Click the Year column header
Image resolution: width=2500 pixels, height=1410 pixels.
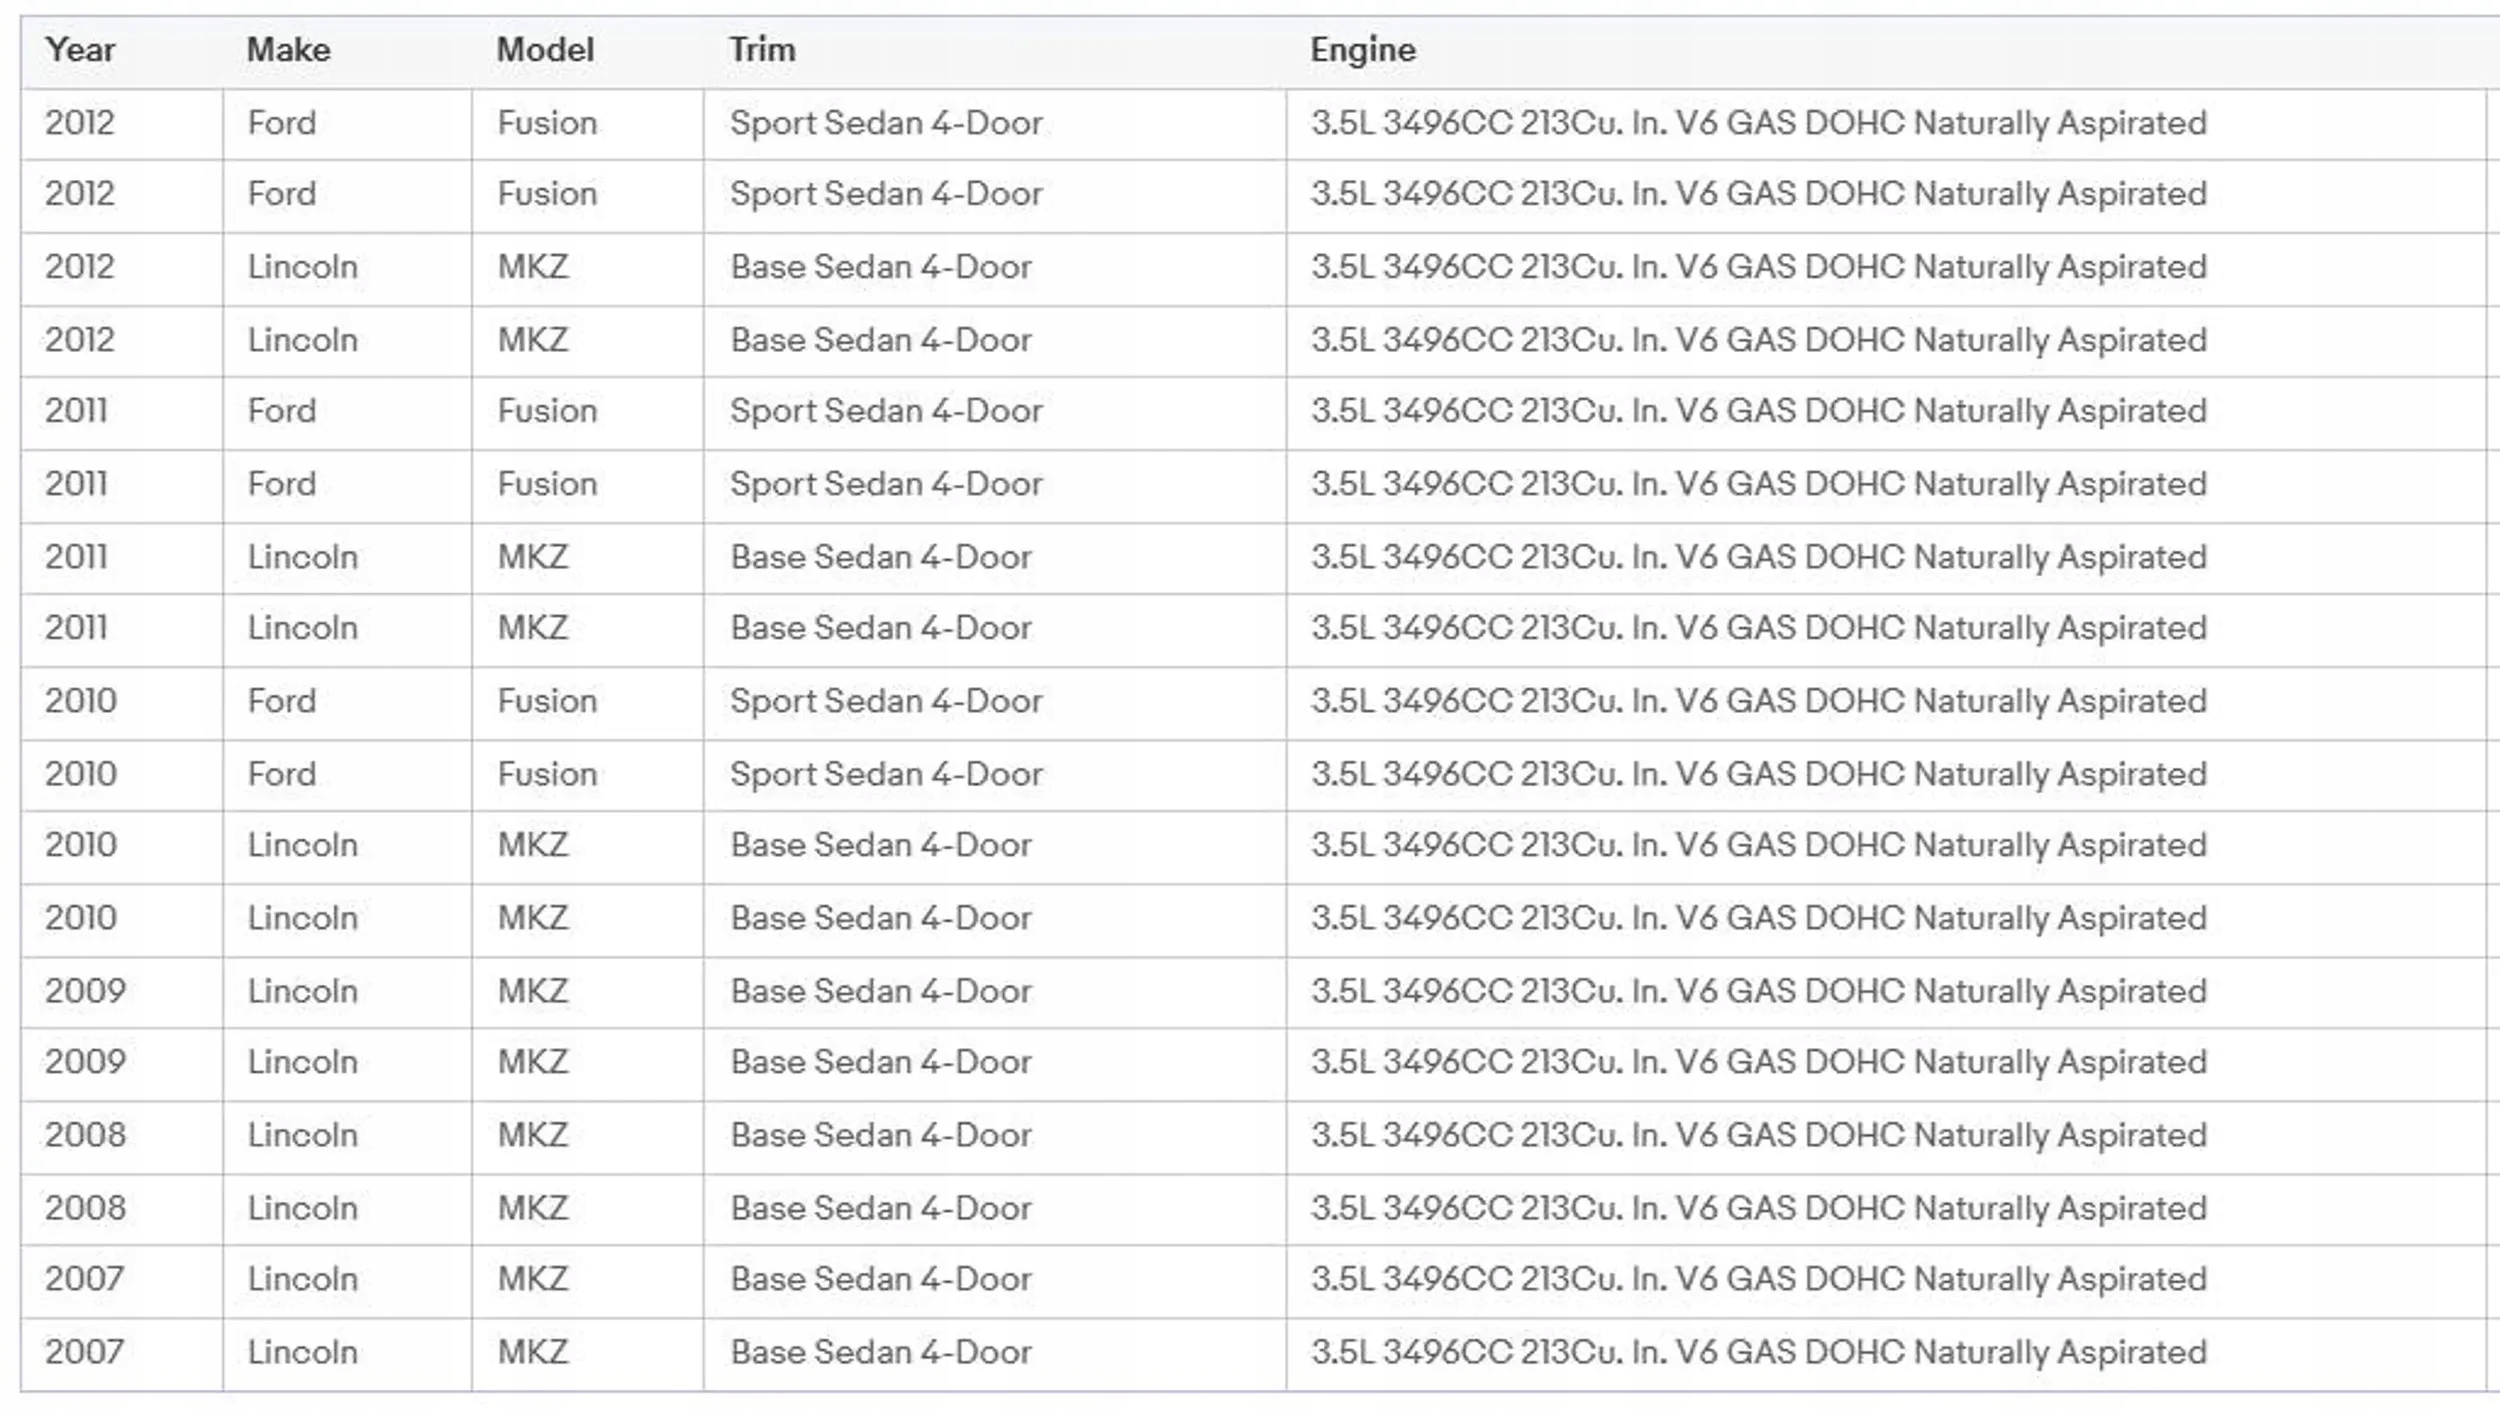coord(80,50)
